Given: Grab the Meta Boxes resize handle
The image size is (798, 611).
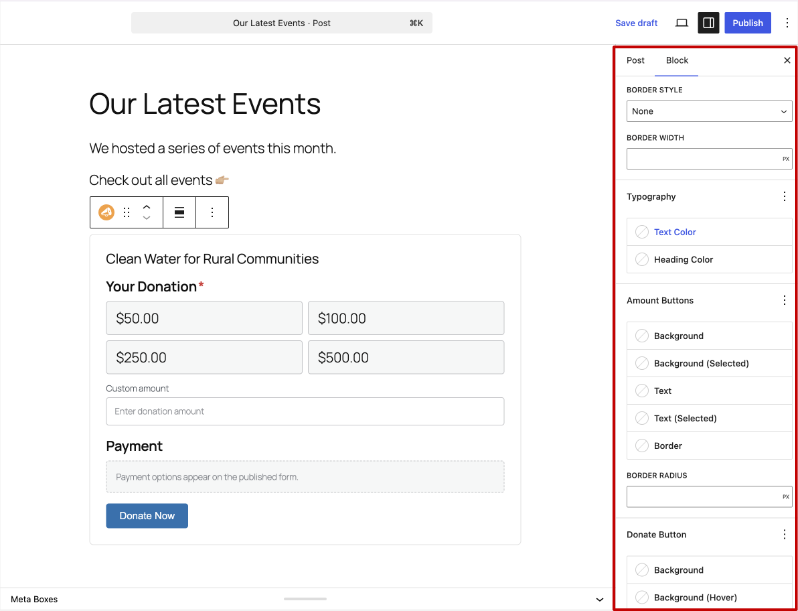Looking at the screenshot, I should pos(305,599).
